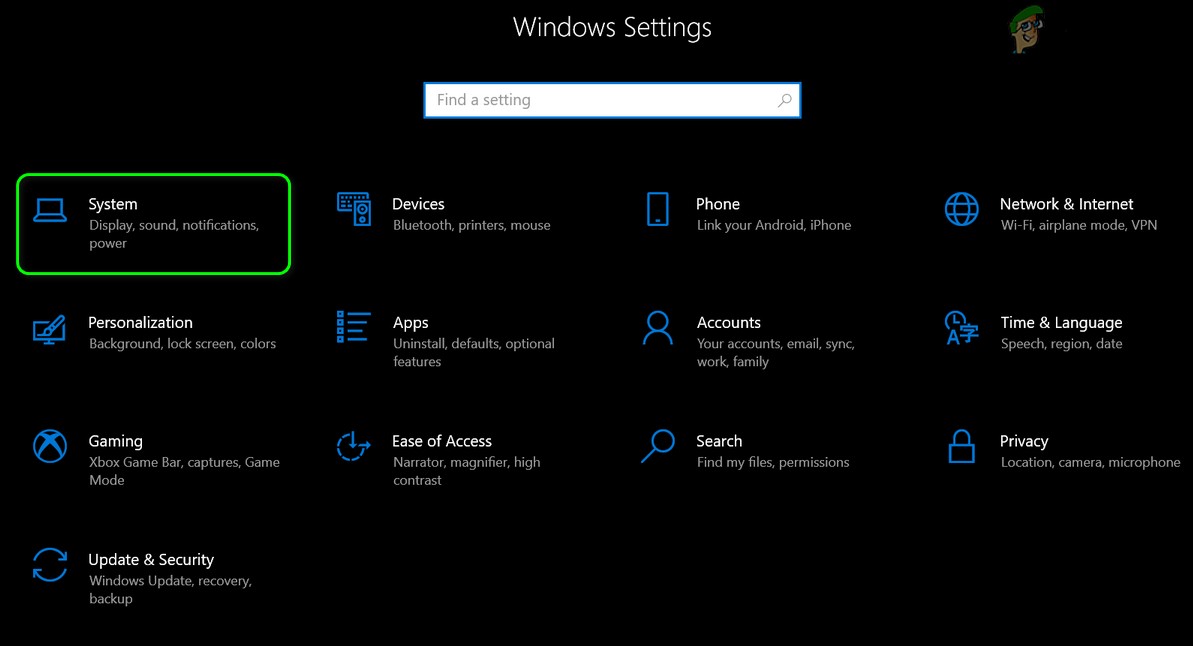Click the Phone icon
1193x646 pixels.
(657, 209)
